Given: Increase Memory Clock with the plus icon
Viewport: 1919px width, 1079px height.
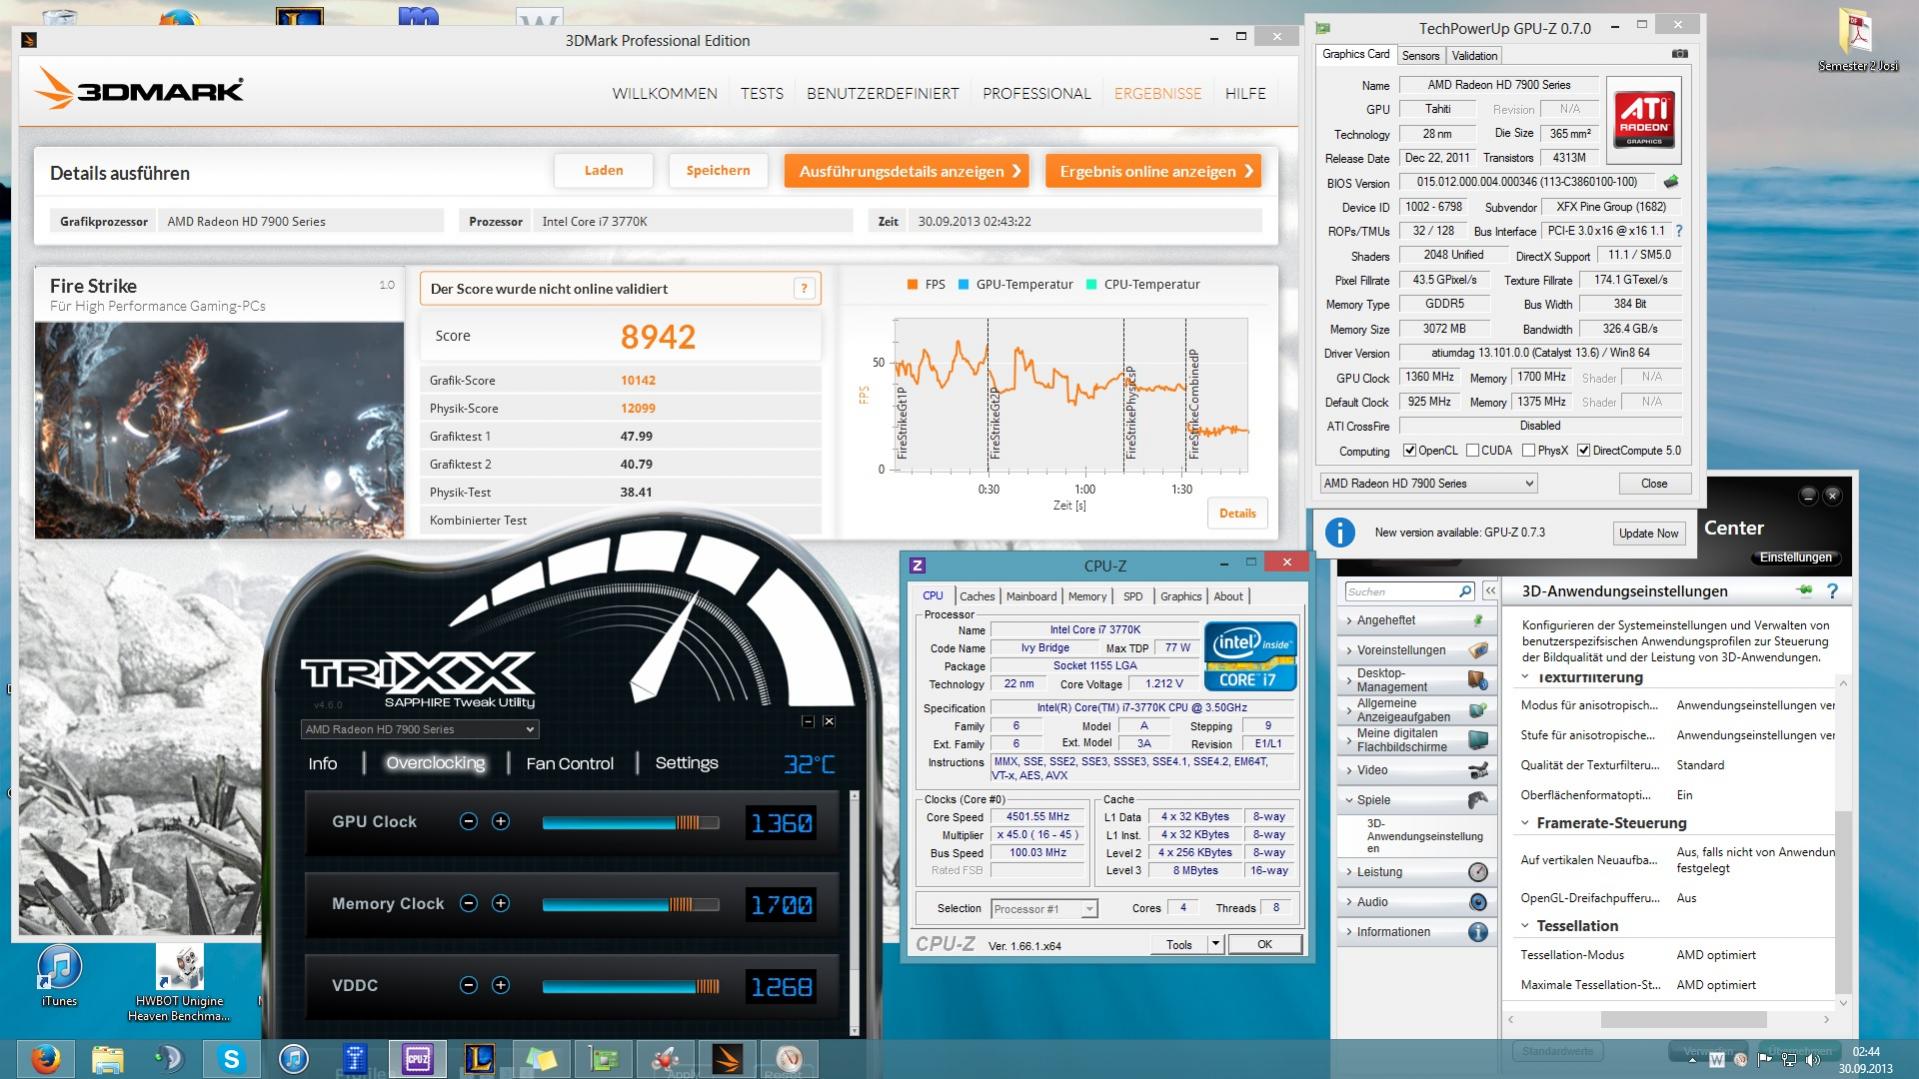Looking at the screenshot, I should pyautogui.click(x=501, y=903).
